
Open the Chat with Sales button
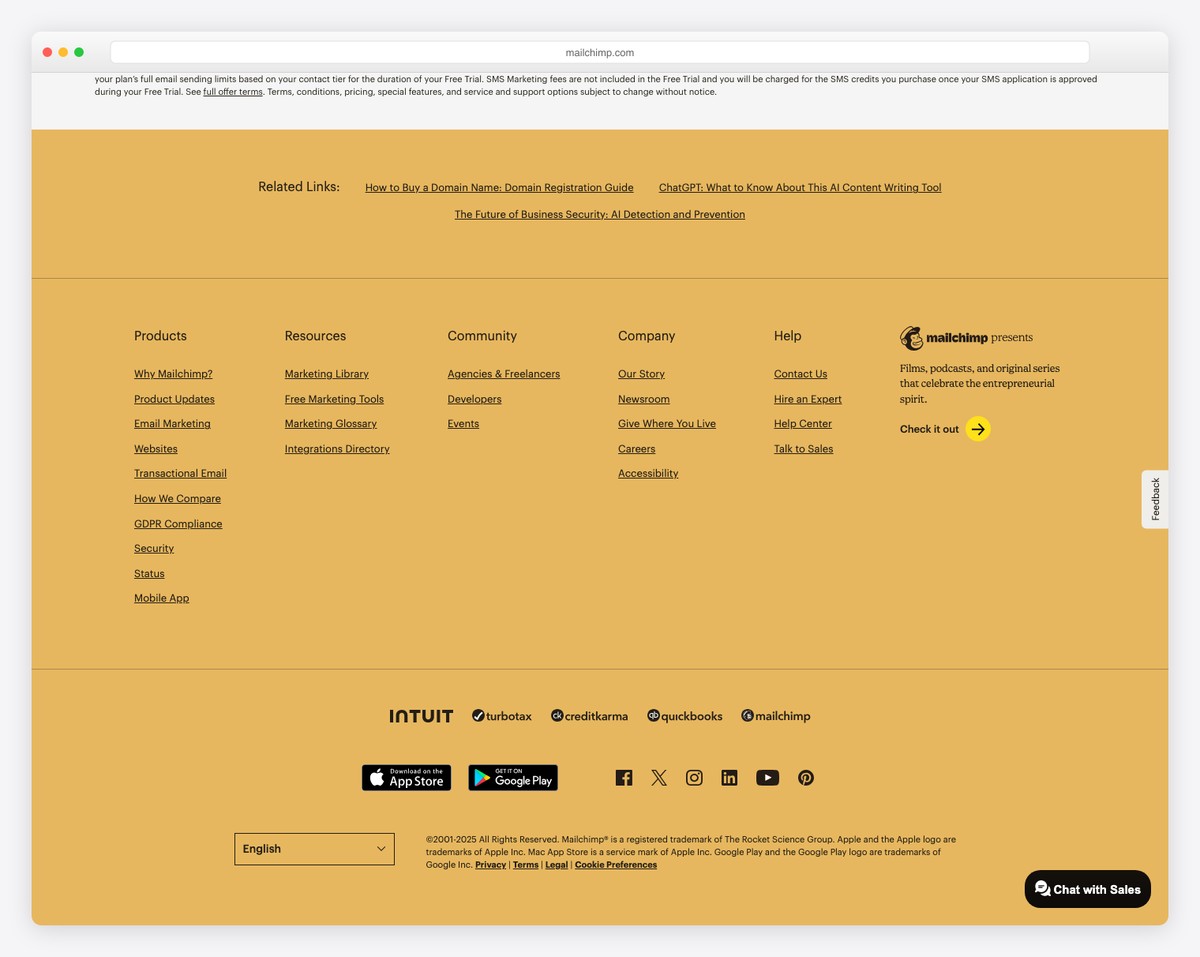(x=1087, y=889)
